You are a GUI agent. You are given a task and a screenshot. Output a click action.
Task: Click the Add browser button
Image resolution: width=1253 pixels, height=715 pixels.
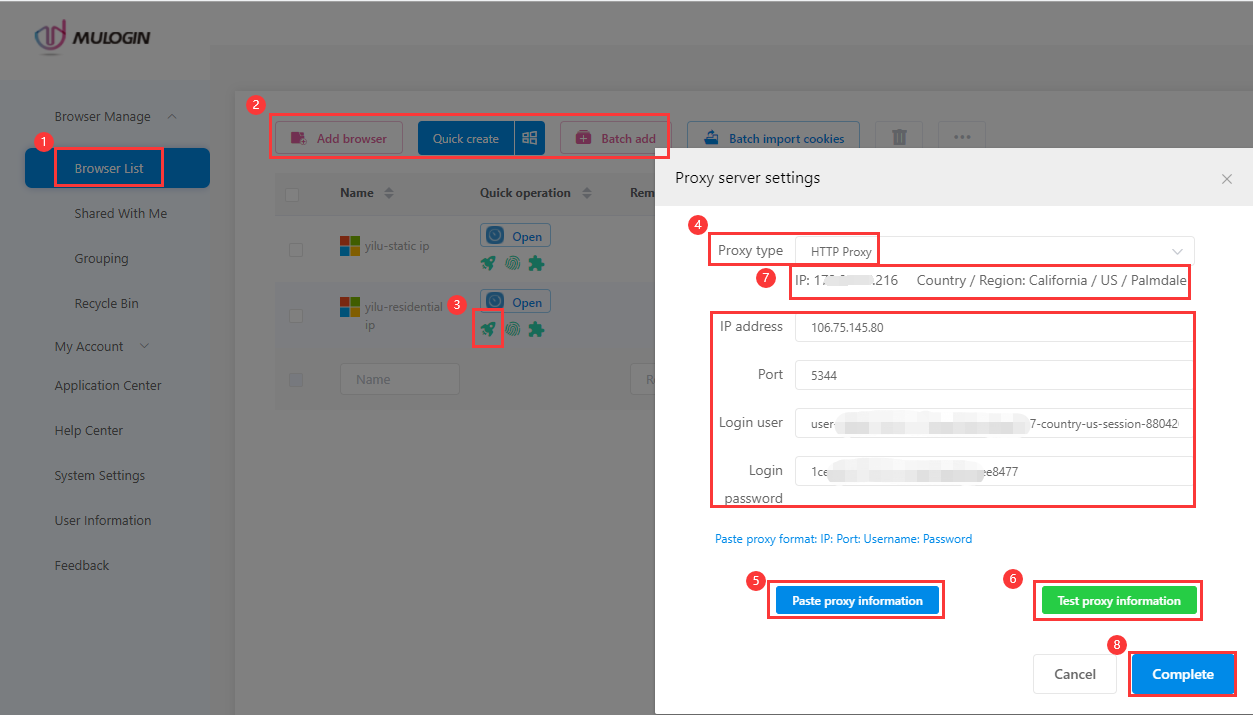click(x=339, y=138)
